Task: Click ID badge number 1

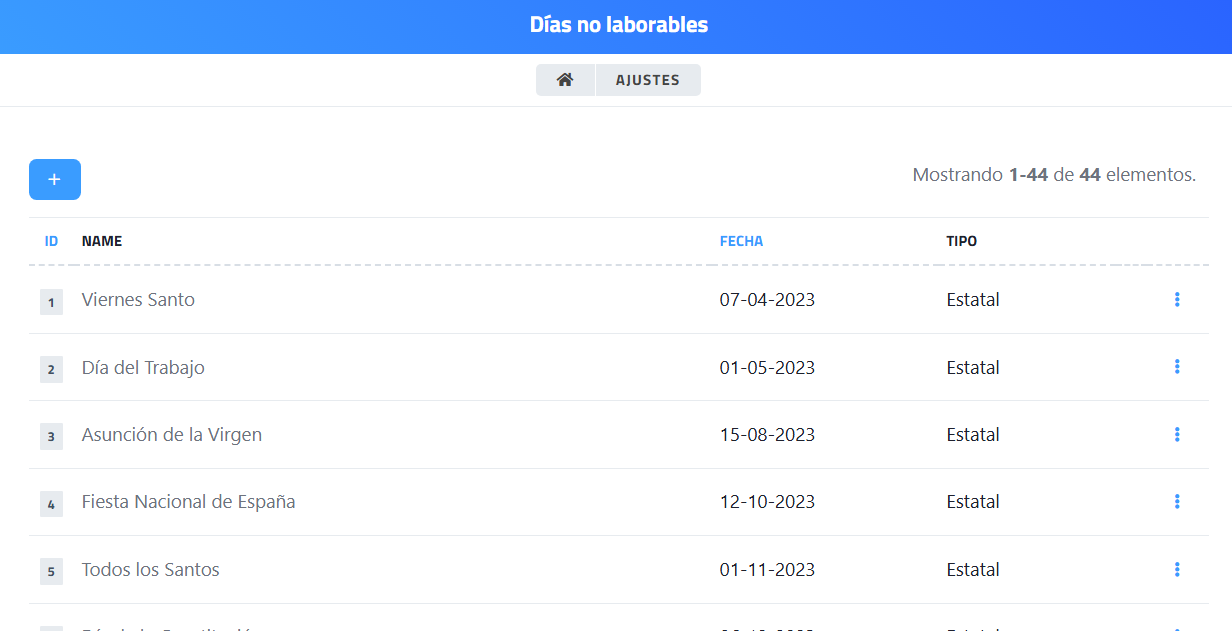Action: [51, 301]
